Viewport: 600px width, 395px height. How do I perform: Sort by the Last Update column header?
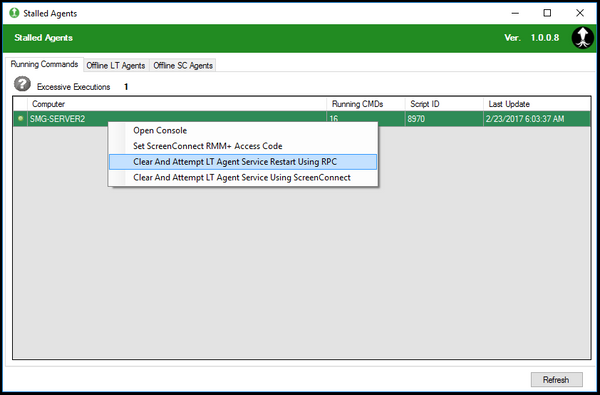coord(536,104)
